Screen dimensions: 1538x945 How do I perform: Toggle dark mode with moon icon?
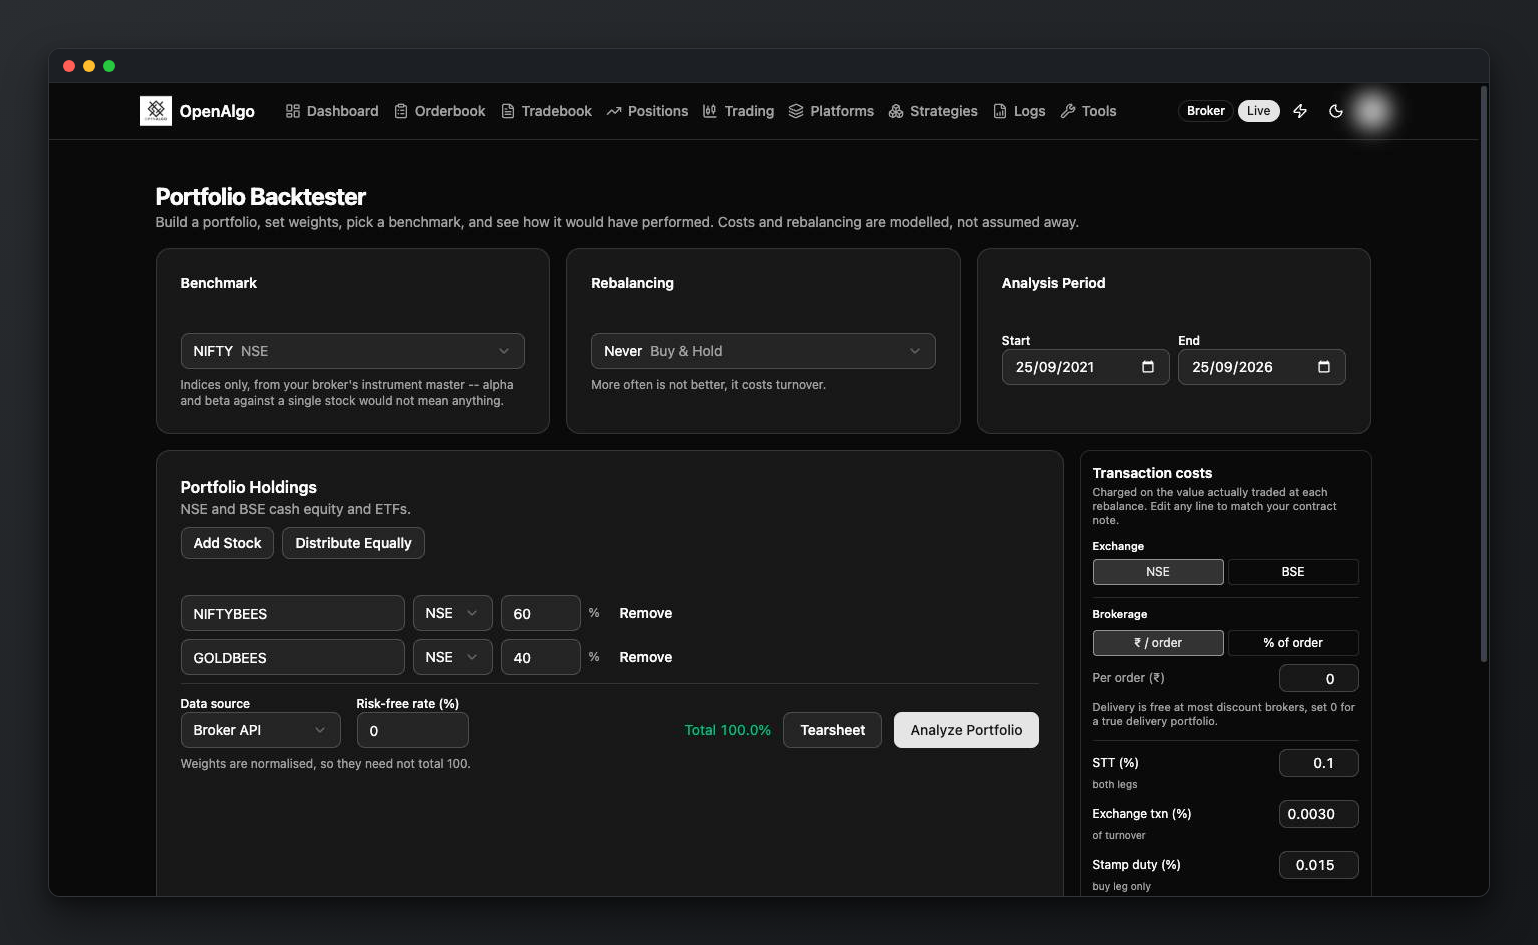[1336, 111]
